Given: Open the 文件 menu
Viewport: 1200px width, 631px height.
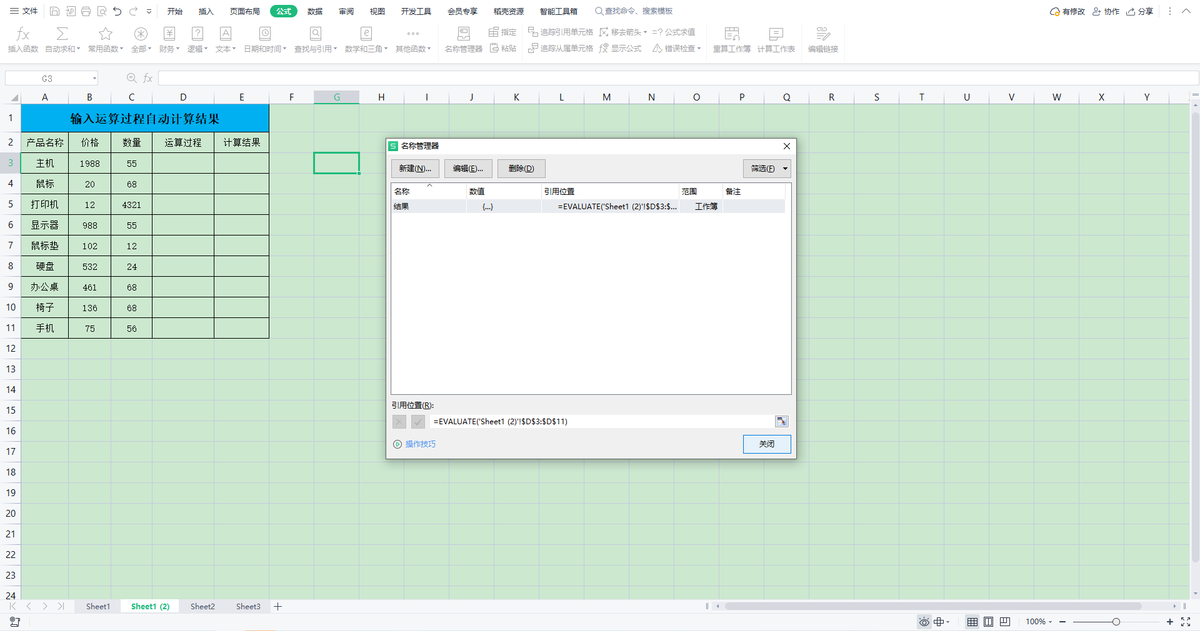Looking at the screenshot, I should coord(24,11).
